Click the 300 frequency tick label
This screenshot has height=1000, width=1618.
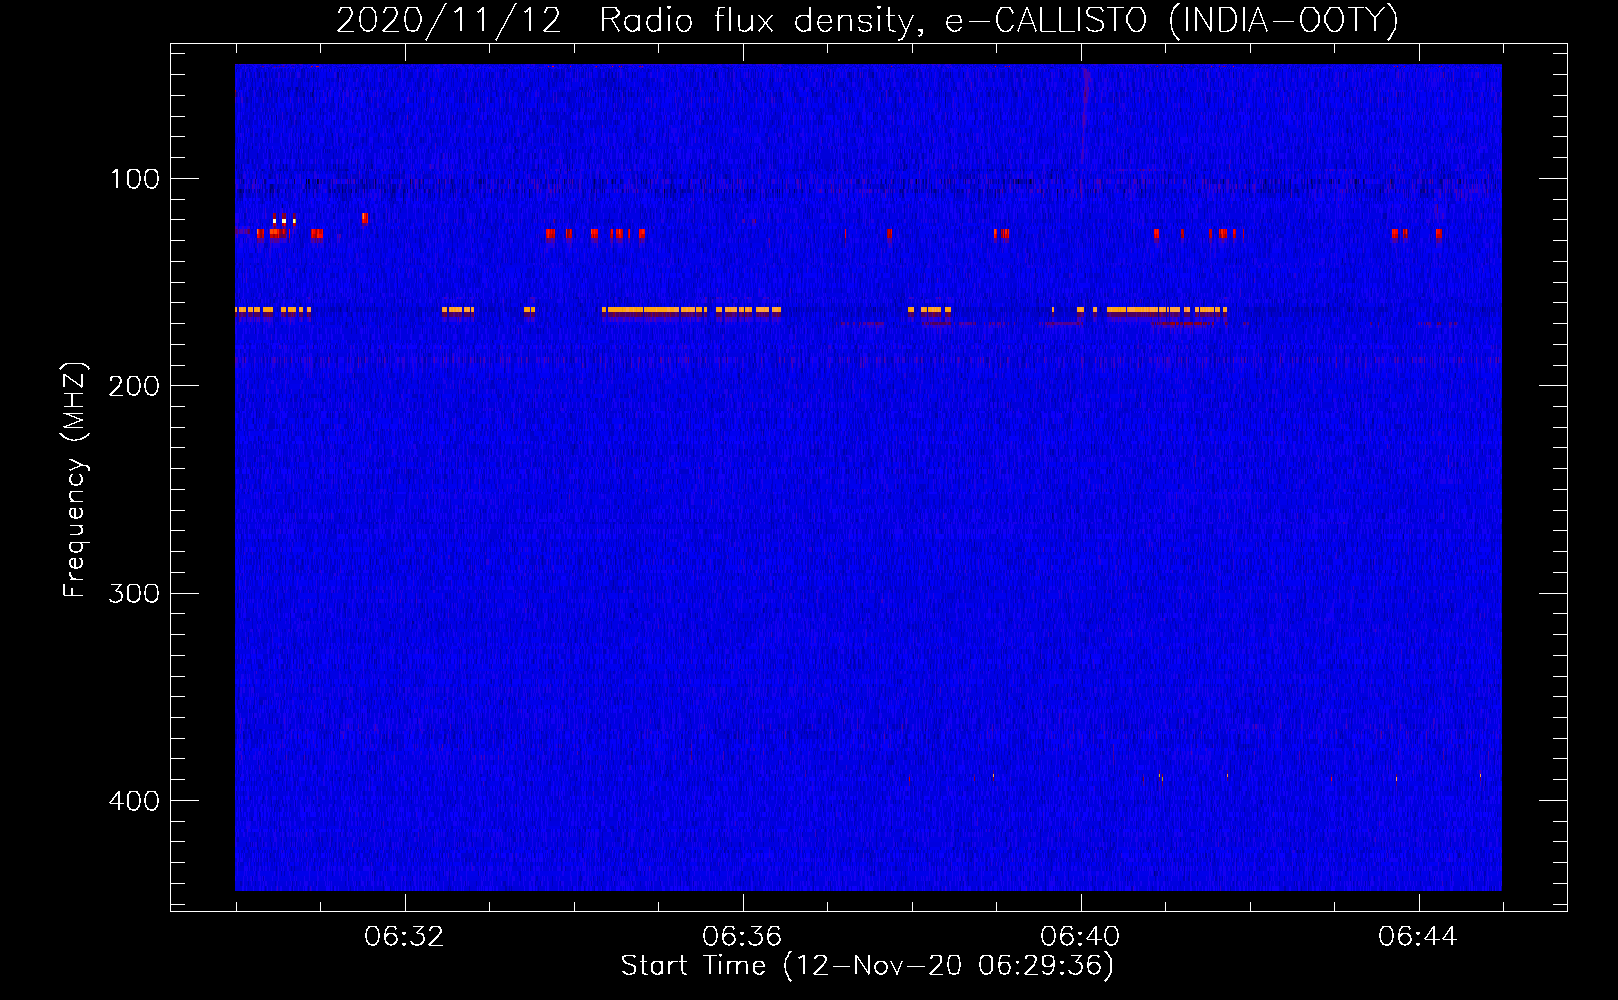pos(134,593)
